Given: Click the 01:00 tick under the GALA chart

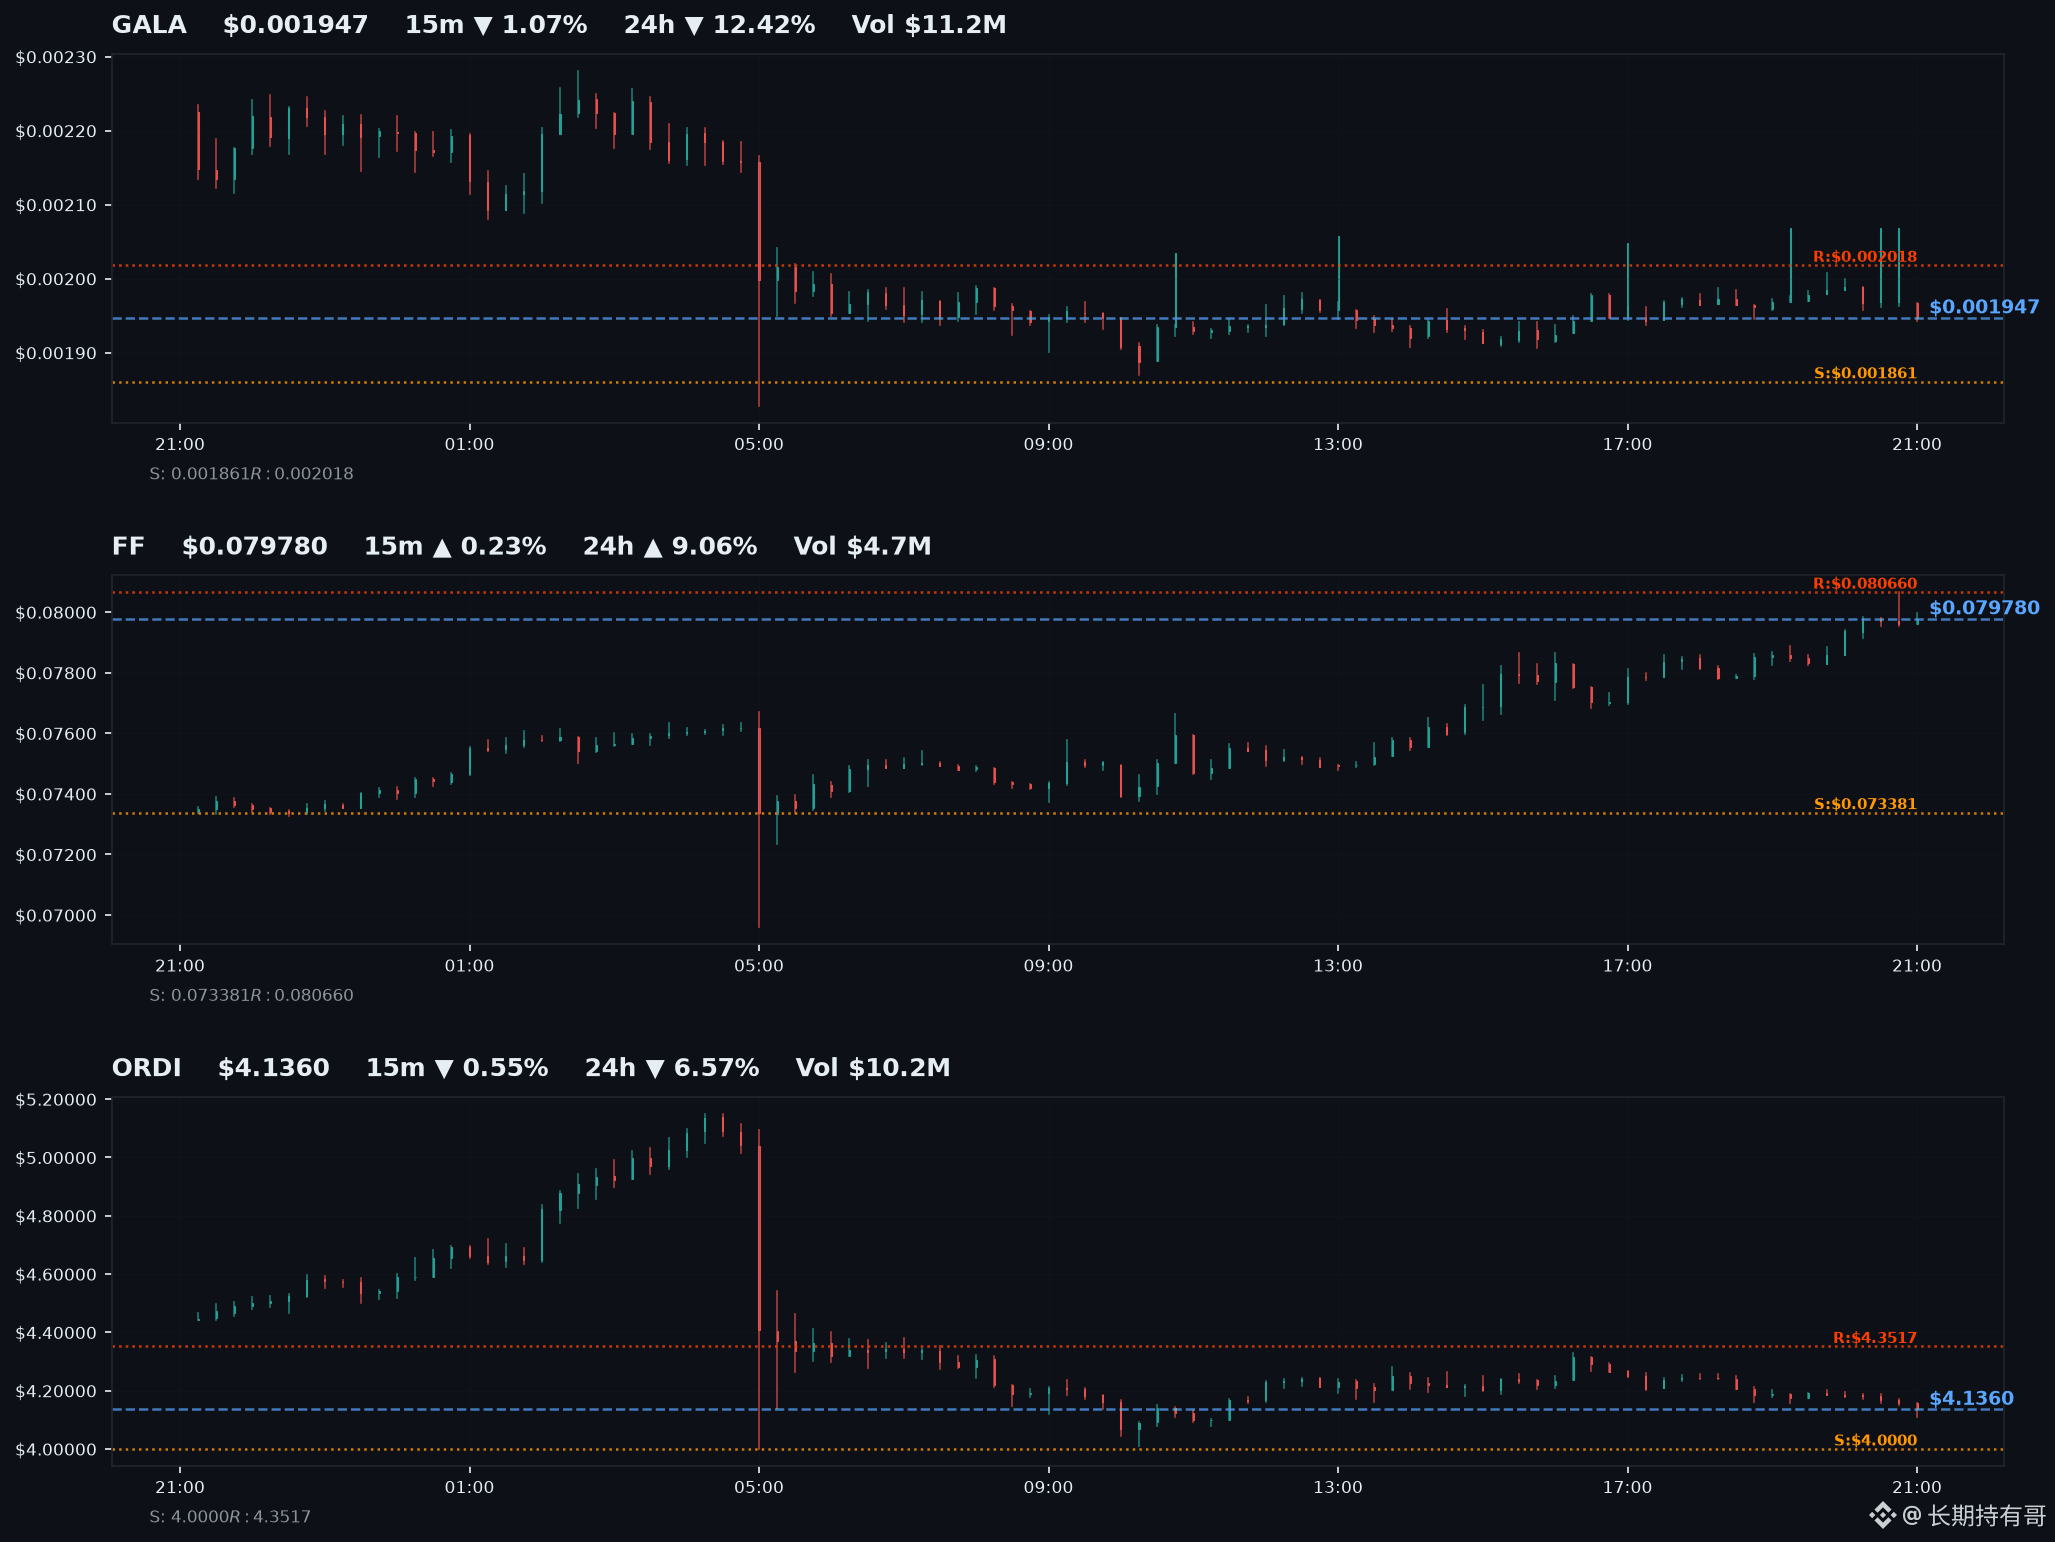Looking at the screenshot, I should coord(469,445).
